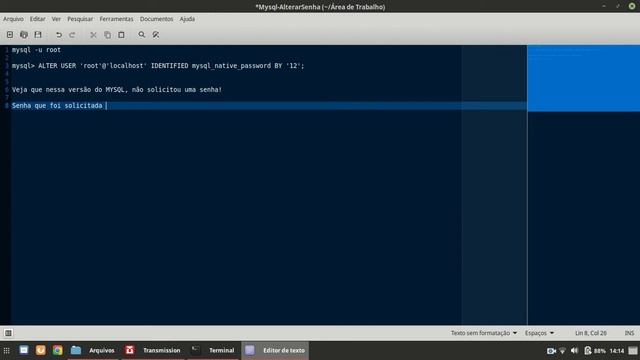Open the applications grid on the taskbar

tap(7, 351)
